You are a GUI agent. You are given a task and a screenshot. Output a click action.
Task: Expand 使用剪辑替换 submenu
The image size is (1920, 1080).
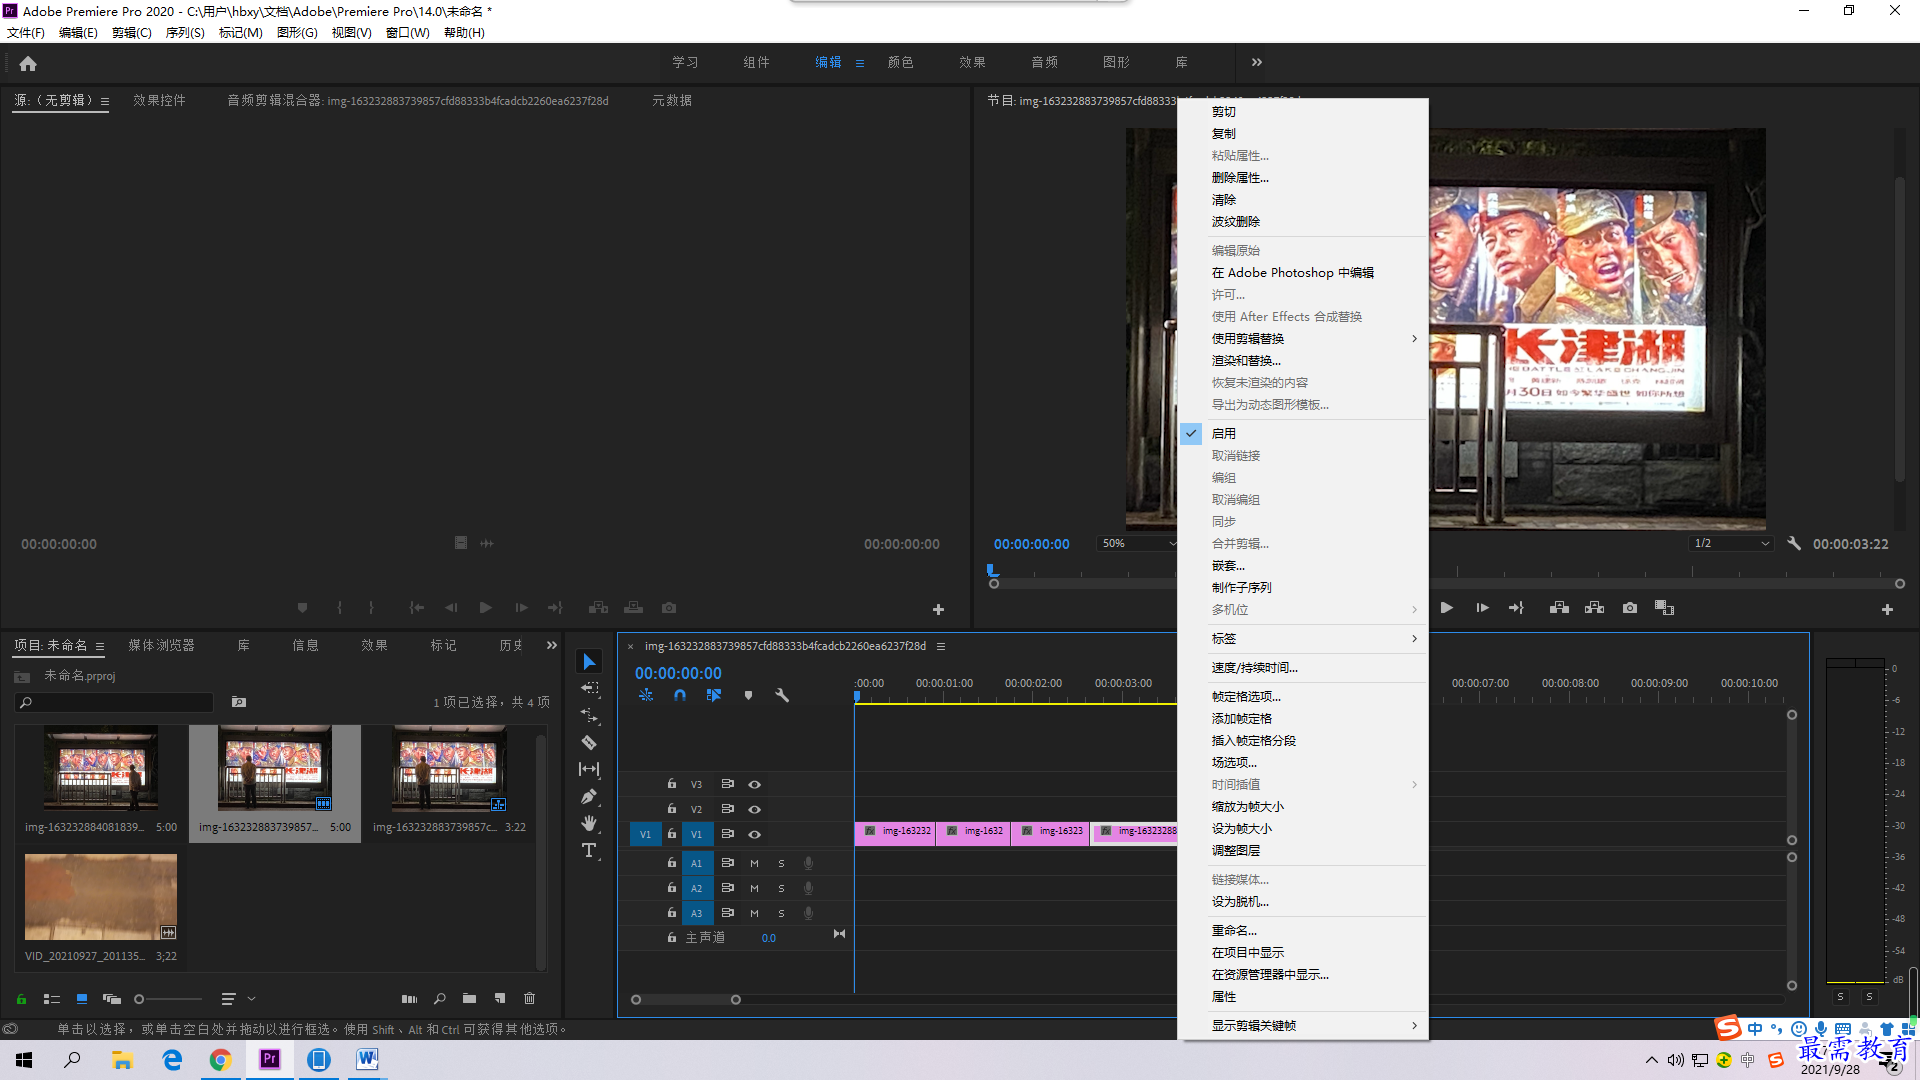click(1303, 339)
